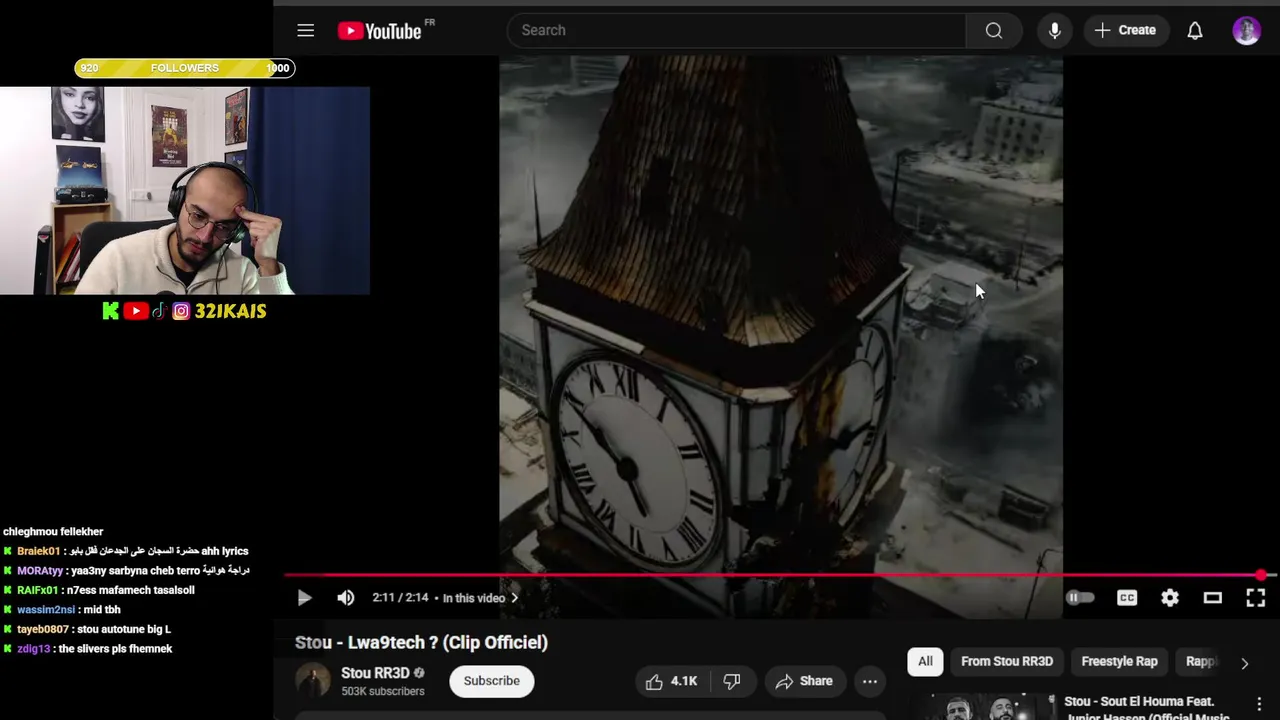Open the notifications bell
This screenshot has width=1280, height=720.
pos(1195,30)
